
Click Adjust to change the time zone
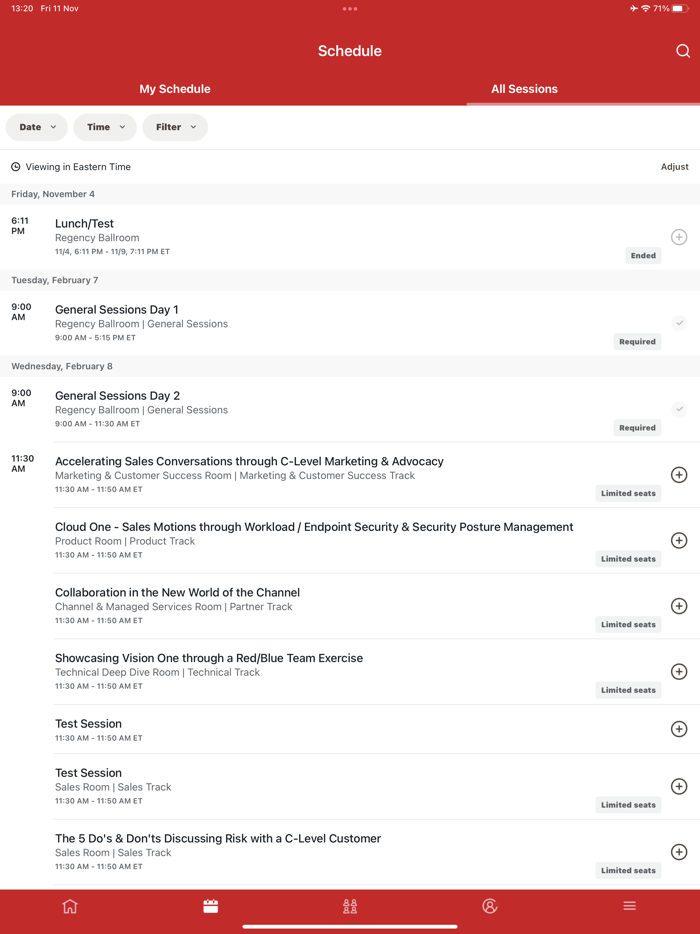point(675,166)
